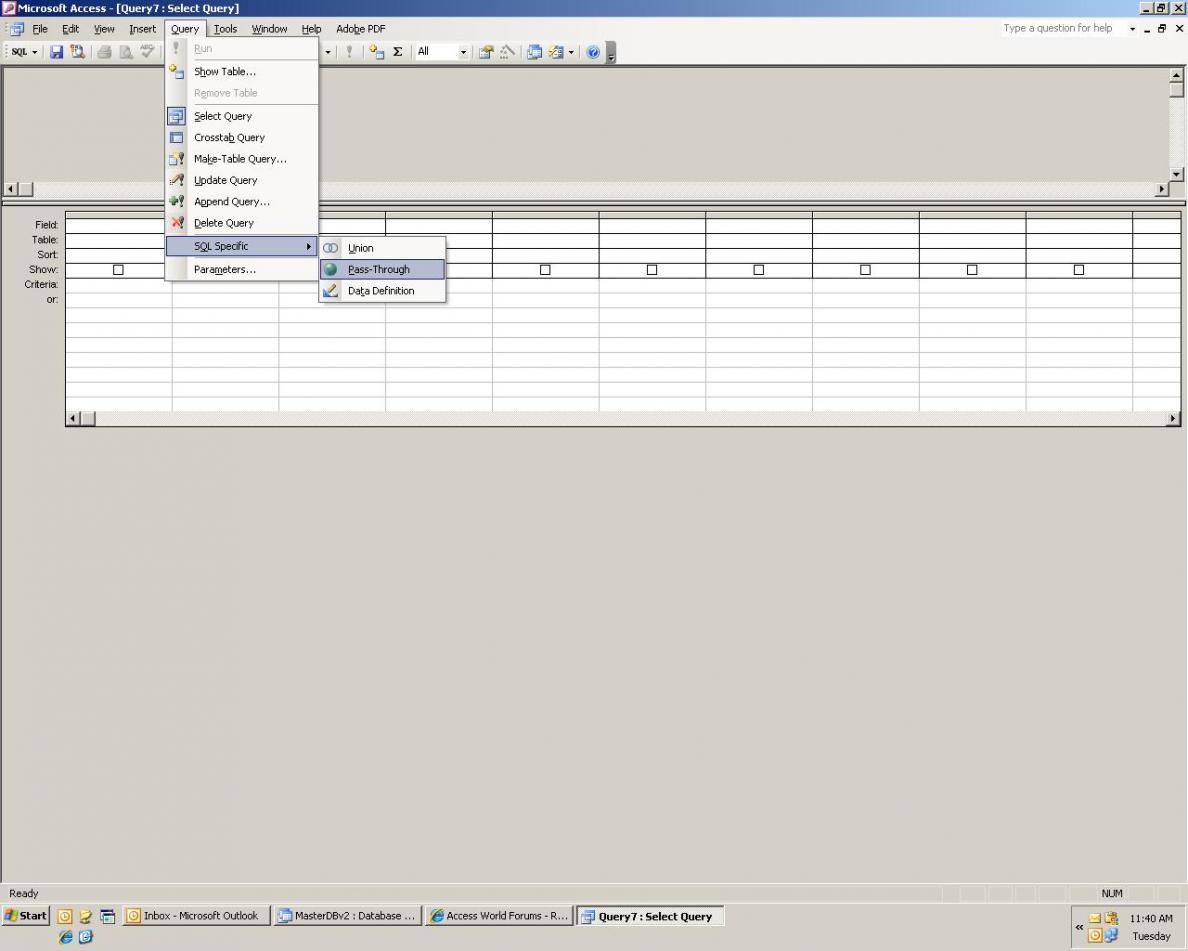Click the Append Query menu icon
This screenshot has width=1188, height=951.
point(177,202)
